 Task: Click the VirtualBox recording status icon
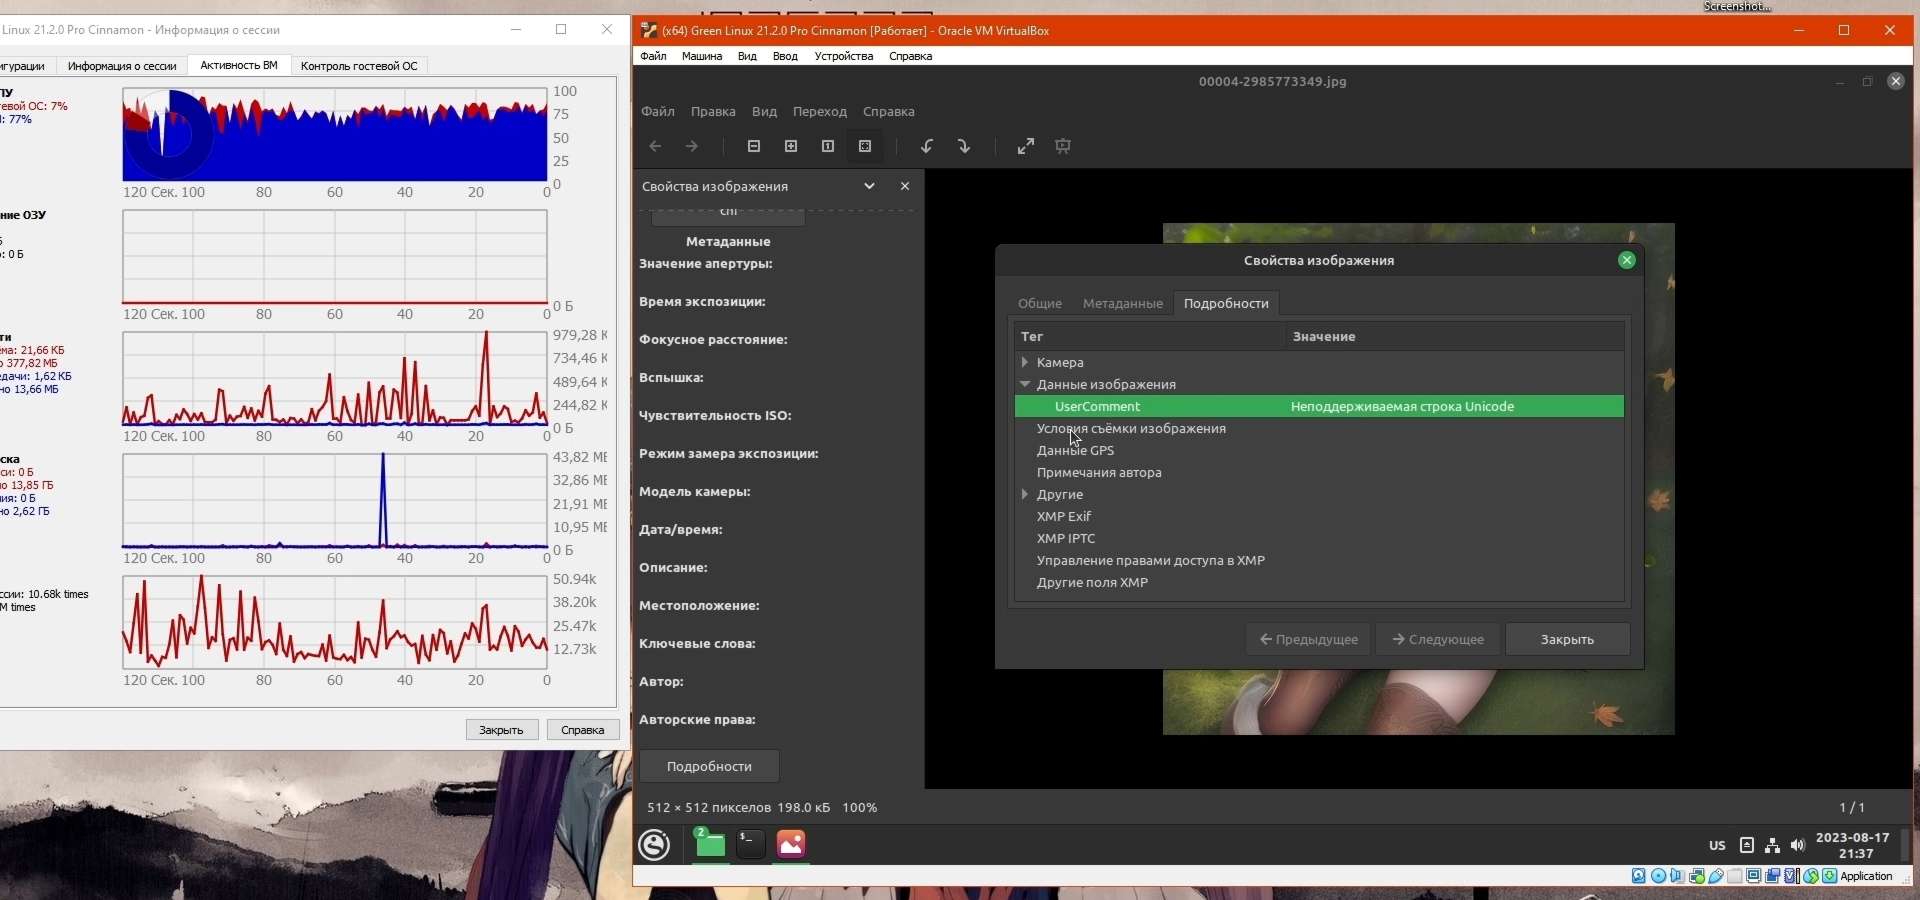[x=1773, y=876]
